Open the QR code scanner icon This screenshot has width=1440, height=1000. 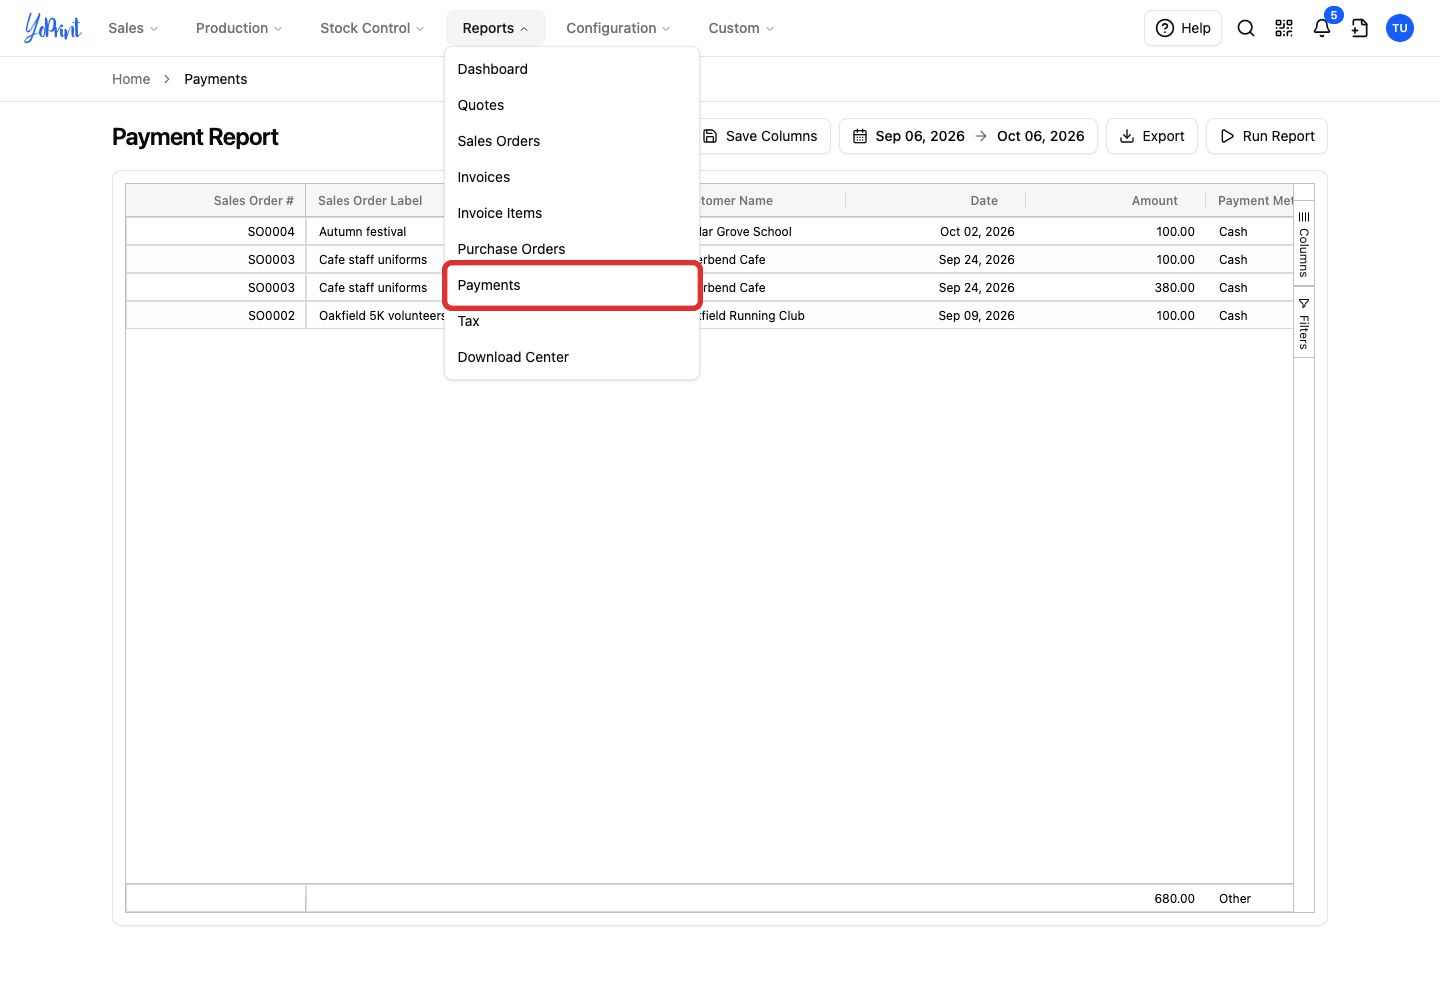(x=1284, y=28)
